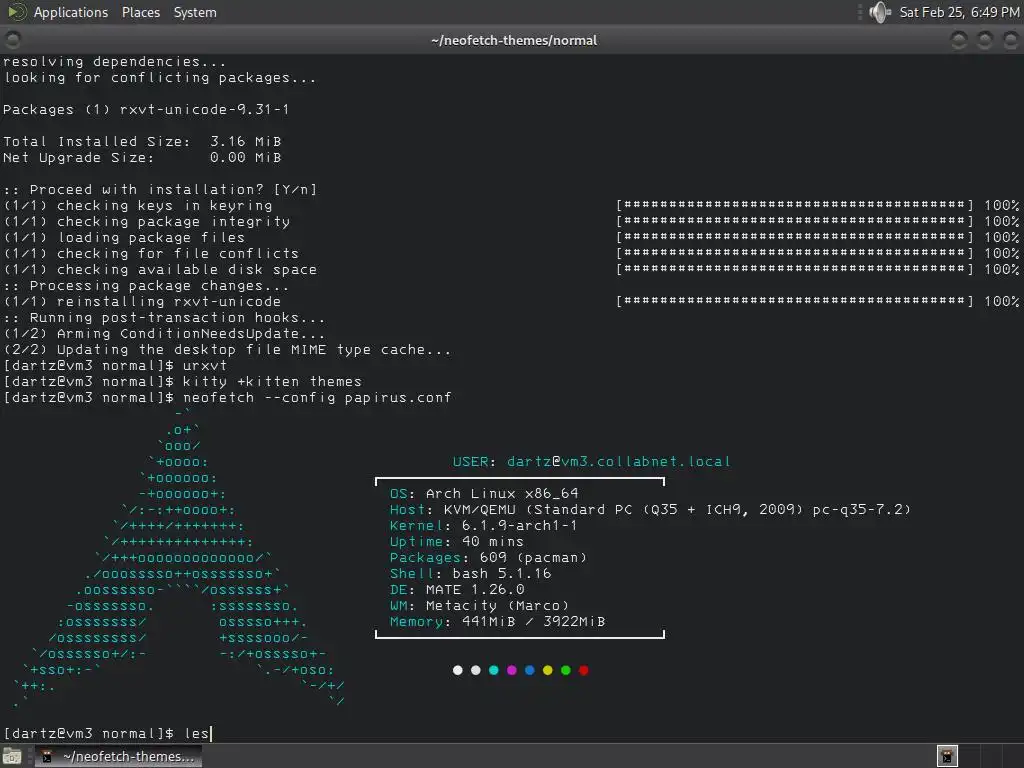Click the MATE logo icon beside Applications
The height and width of the screenshot is (768, 1024).
16,12
